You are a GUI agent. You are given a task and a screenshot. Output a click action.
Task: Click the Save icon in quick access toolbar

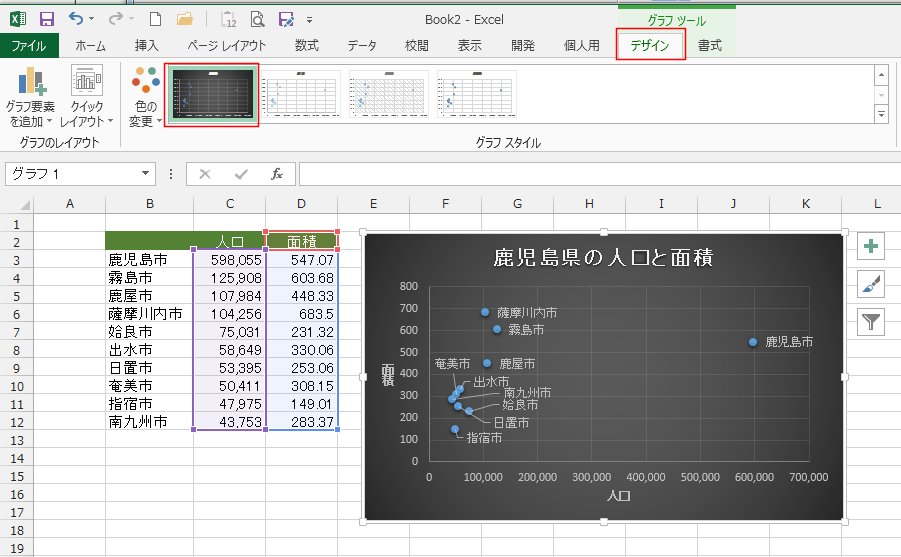tap(46, 19)
